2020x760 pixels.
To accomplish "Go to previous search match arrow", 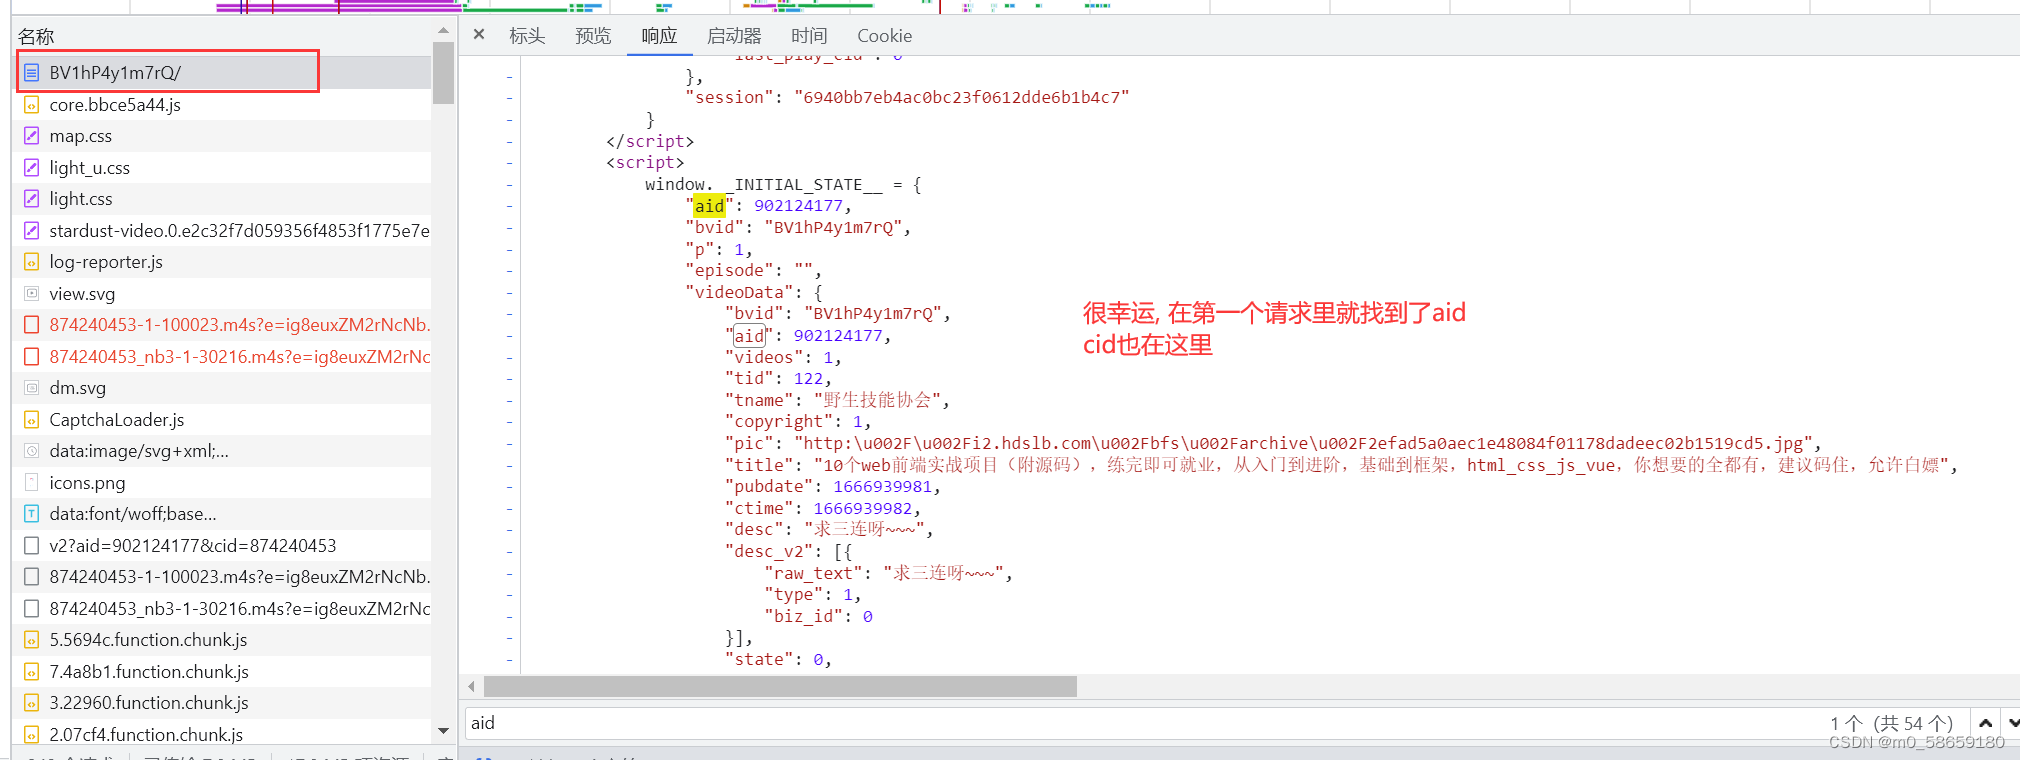I will (1985, 723).
